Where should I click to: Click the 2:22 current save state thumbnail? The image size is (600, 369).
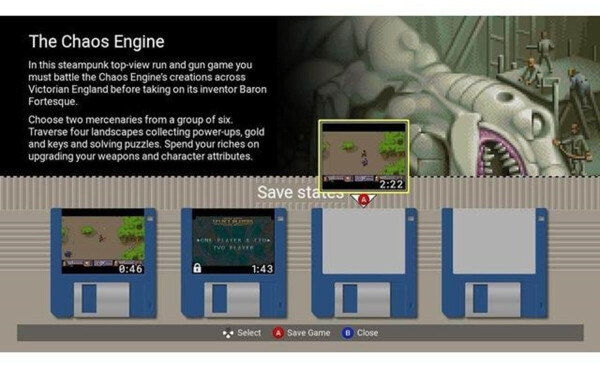[364, 156]
